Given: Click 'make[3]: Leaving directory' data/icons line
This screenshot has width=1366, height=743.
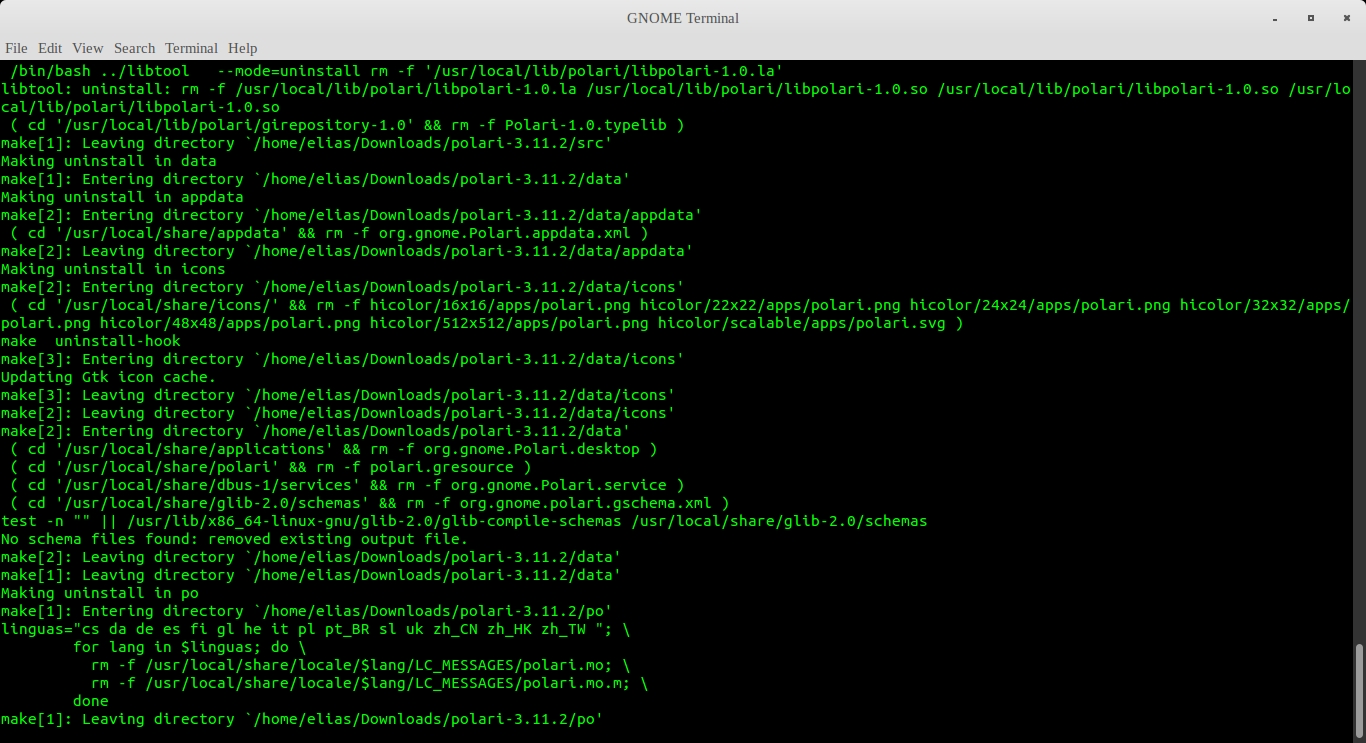Looking at the screenshot, I should (338, 395).
